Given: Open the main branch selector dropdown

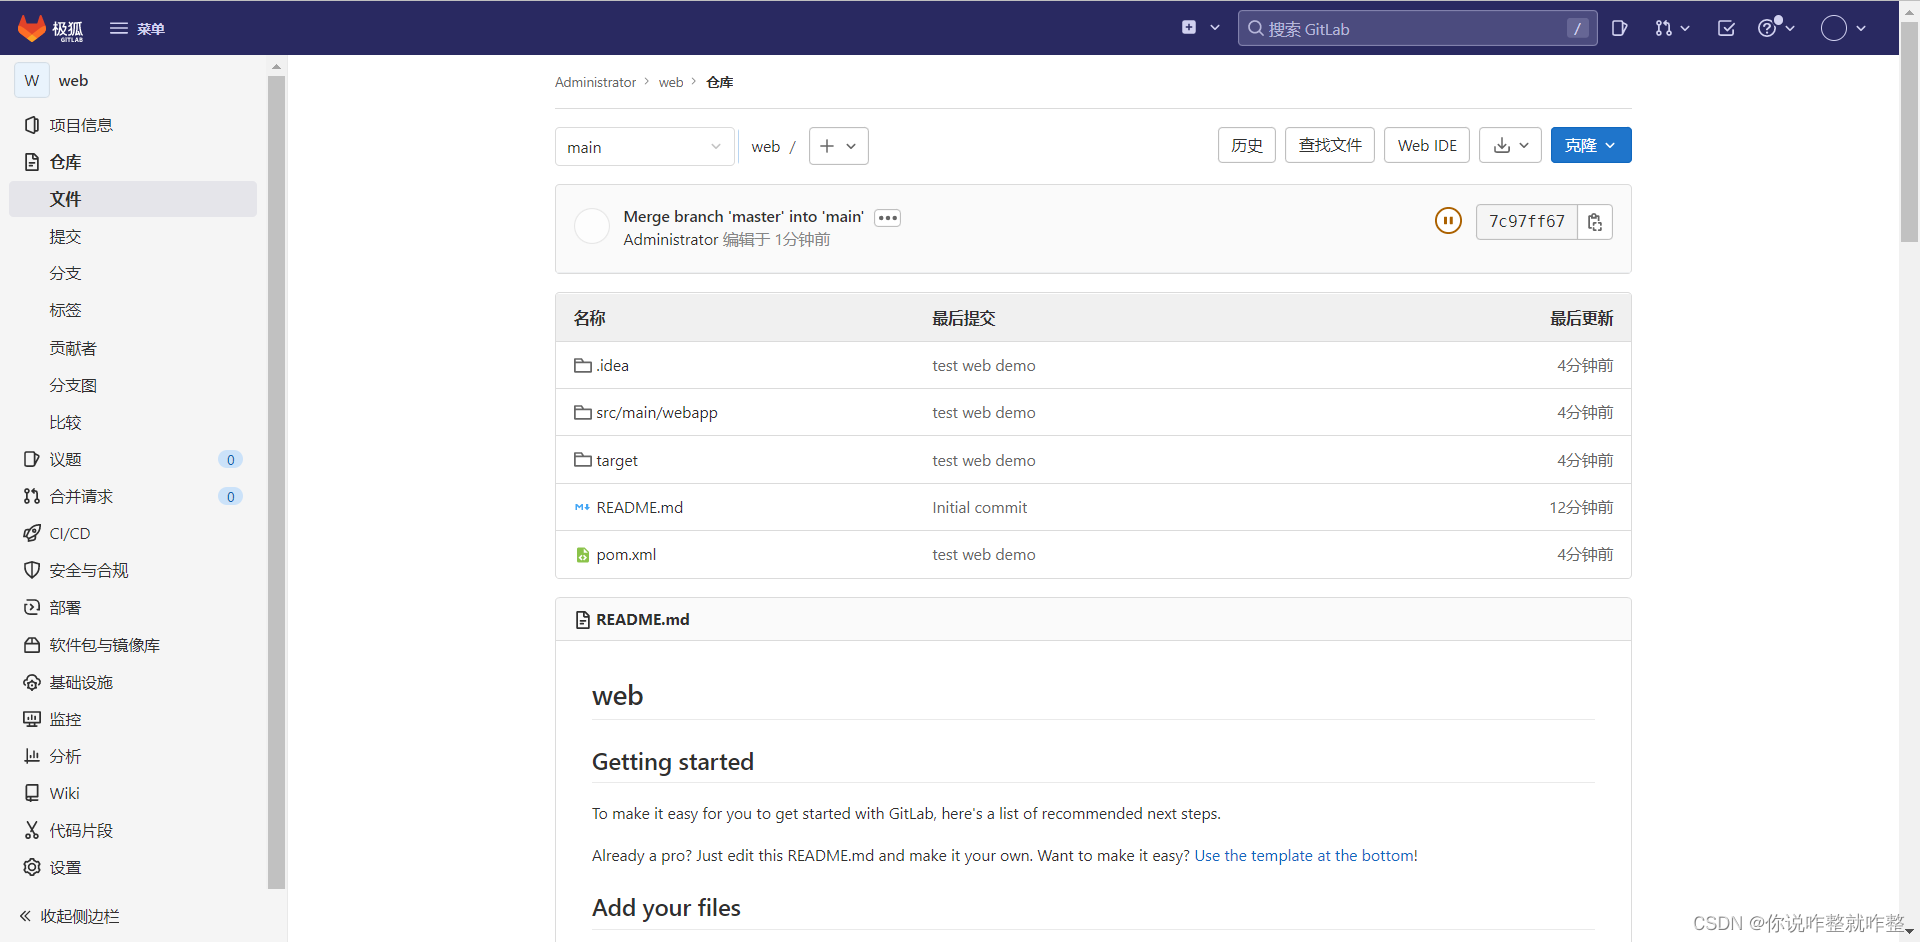Looking at the screenshot, I should [x=644, y=147].
